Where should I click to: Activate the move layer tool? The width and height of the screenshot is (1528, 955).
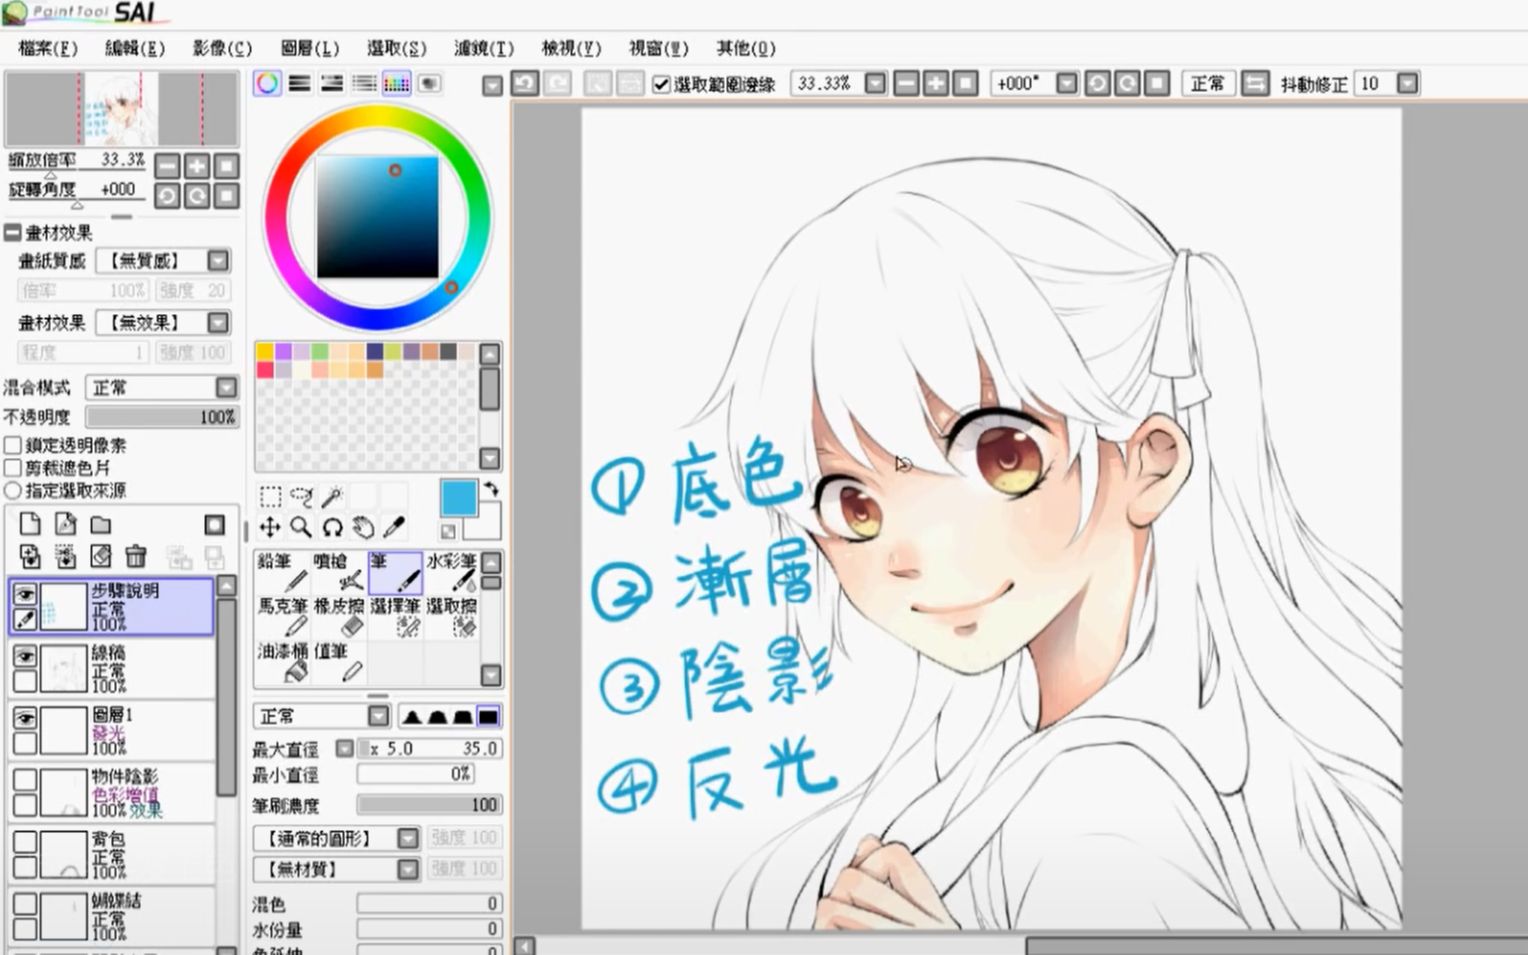click(270, 527)
